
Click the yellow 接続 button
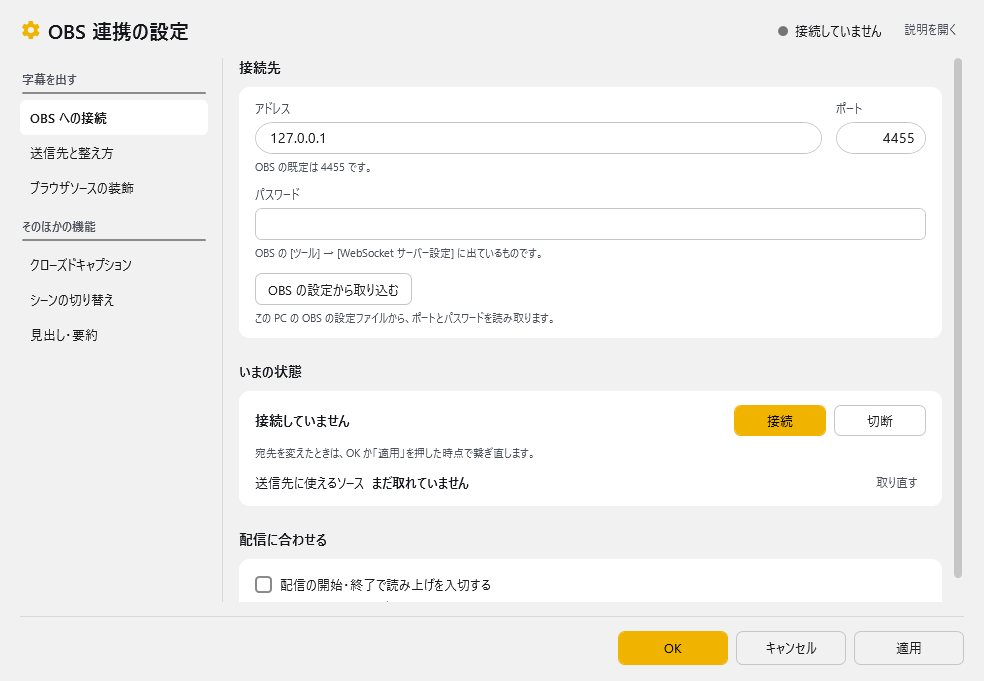[x=779, y=421]
